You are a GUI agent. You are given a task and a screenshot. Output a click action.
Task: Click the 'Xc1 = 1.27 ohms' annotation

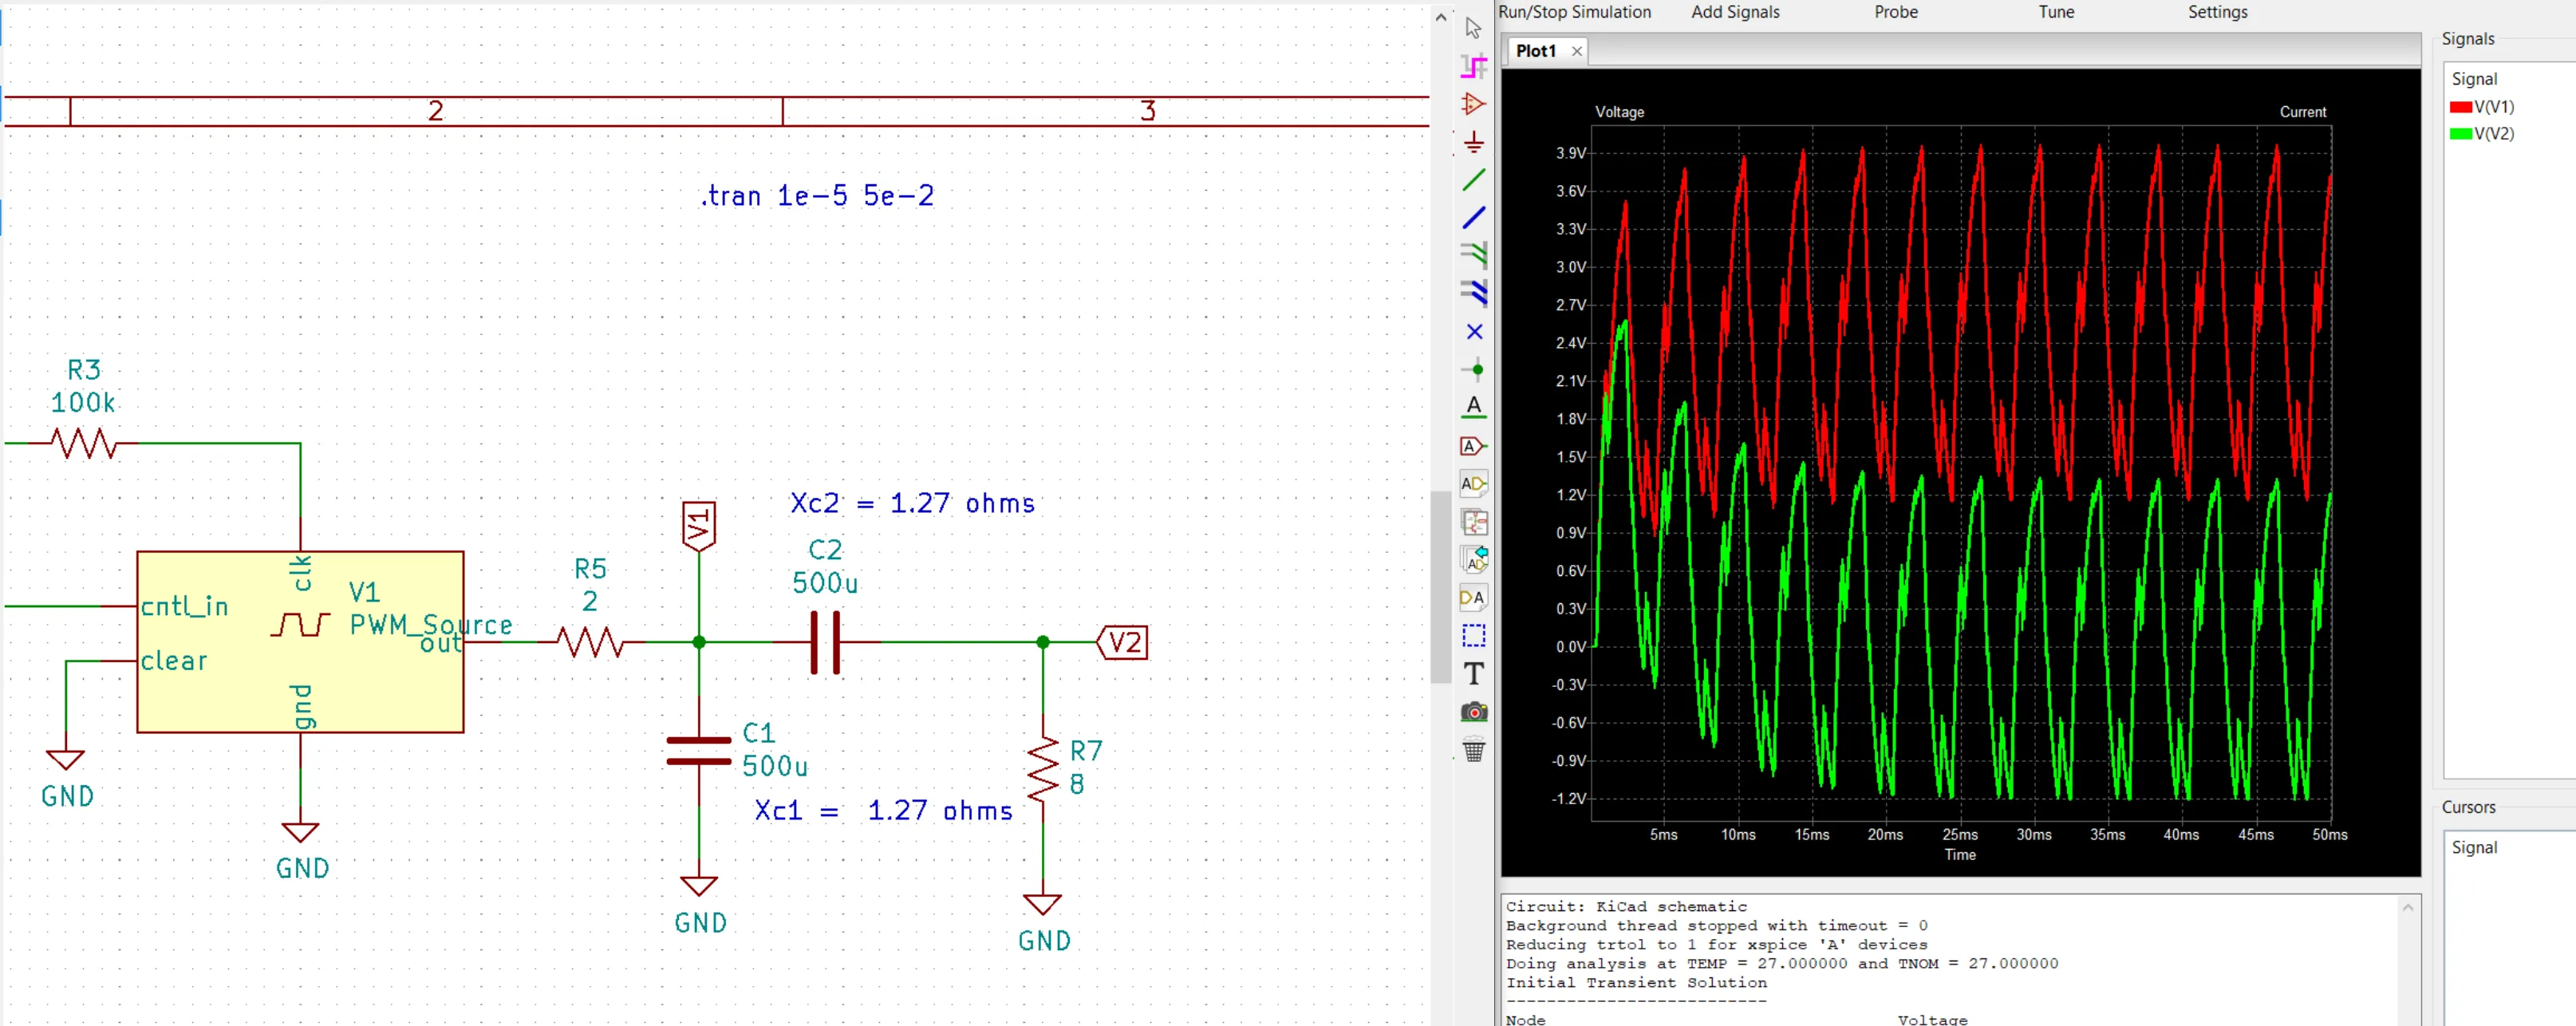coord(883,810)
